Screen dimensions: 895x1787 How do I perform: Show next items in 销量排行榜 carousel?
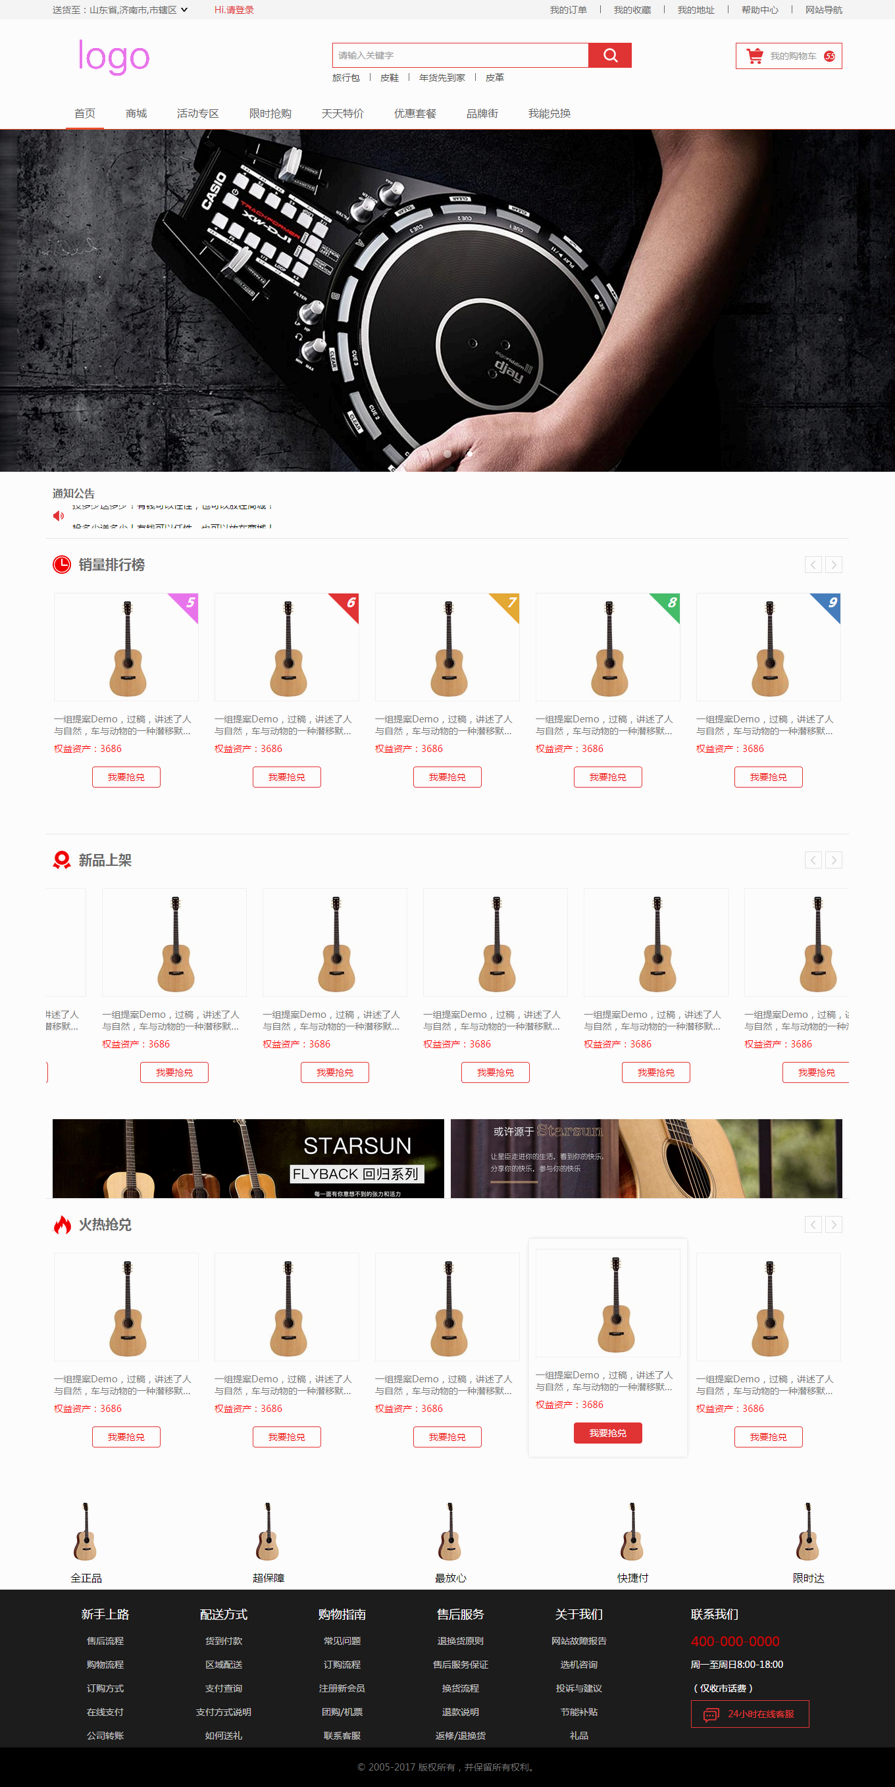834,565
